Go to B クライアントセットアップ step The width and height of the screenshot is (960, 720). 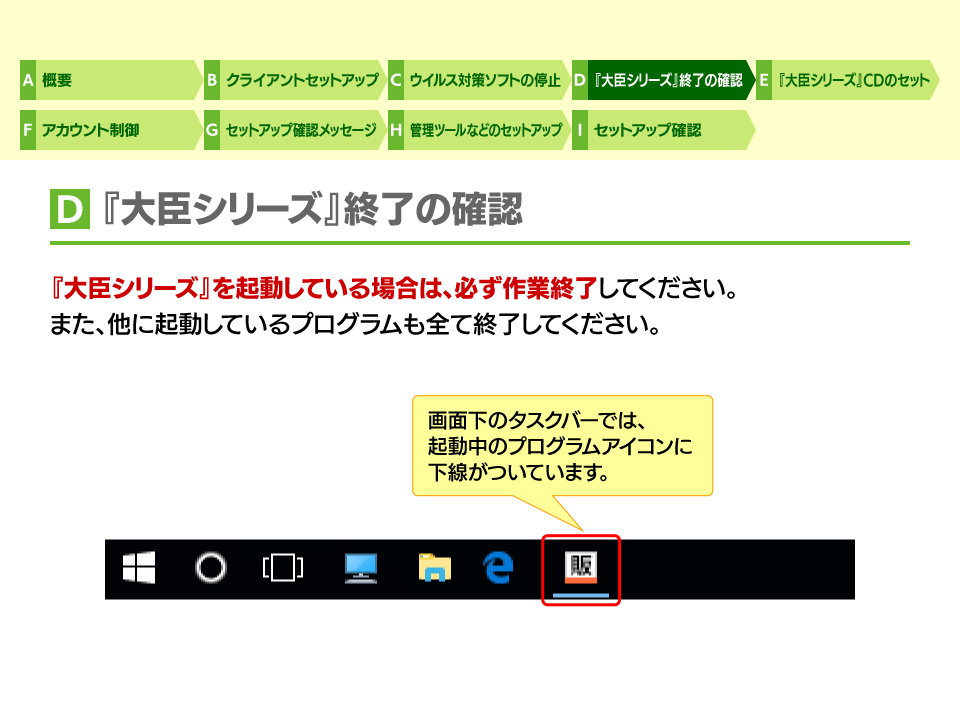(295, 80)
